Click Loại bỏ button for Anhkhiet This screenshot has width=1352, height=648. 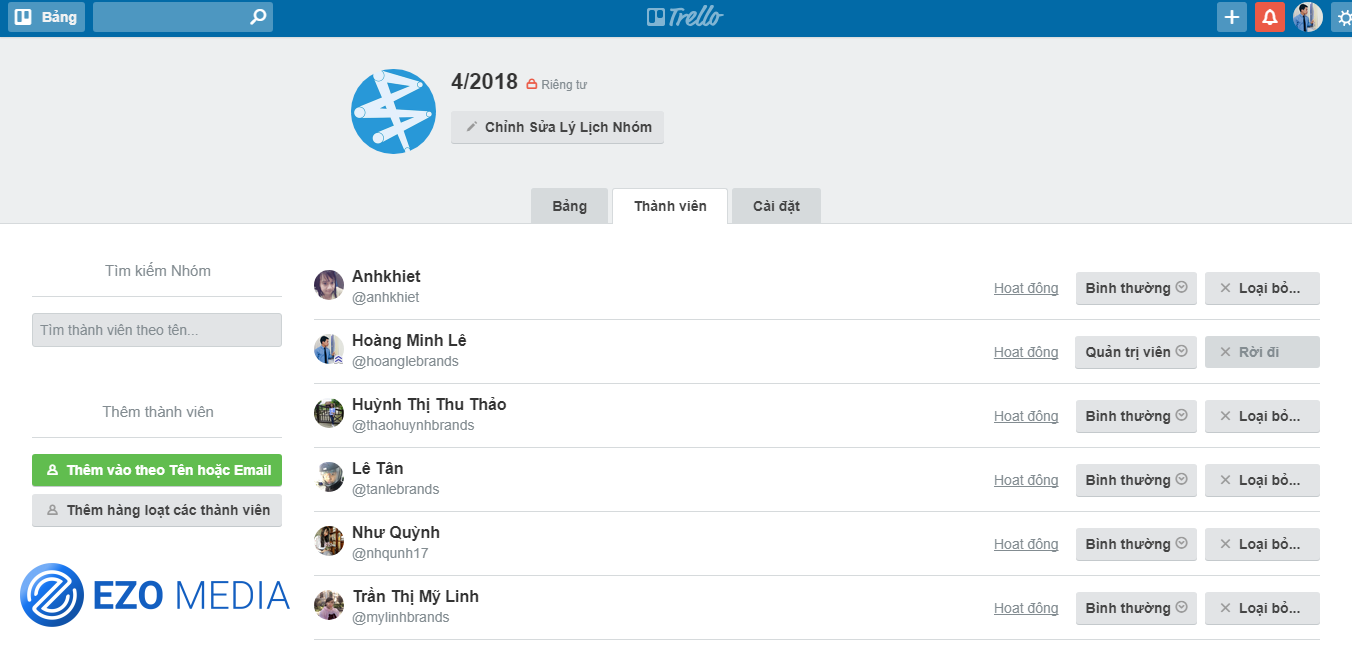tap(1262, 288)
